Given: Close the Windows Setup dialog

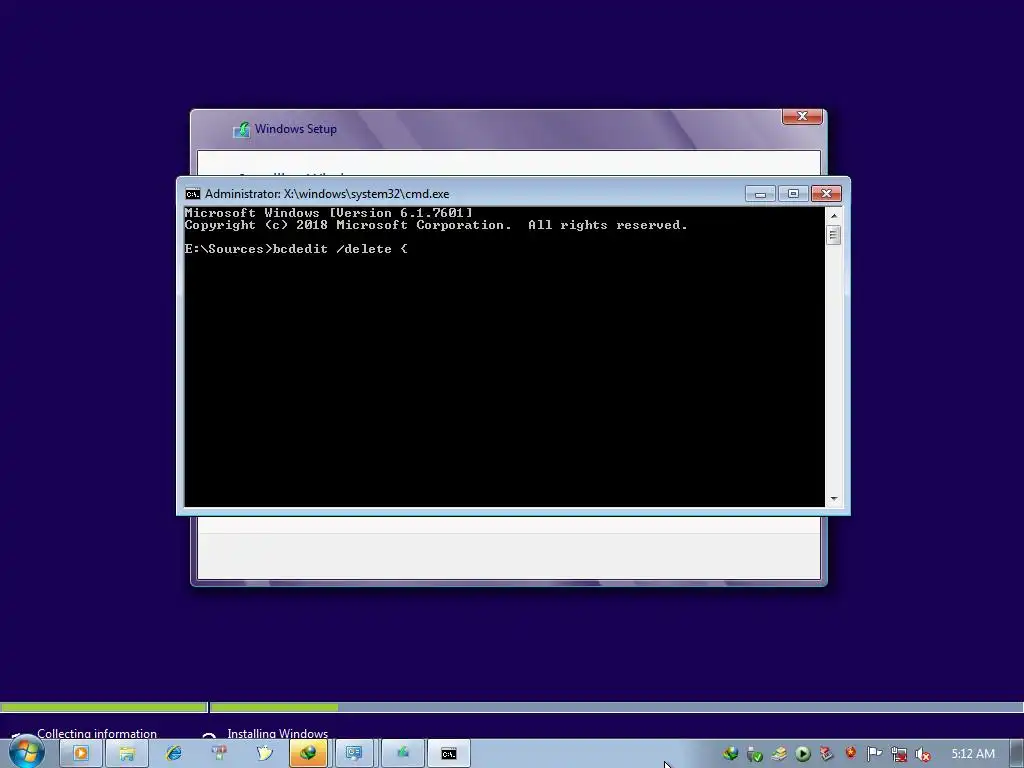Looking at the screenshot, I should 802,116.
